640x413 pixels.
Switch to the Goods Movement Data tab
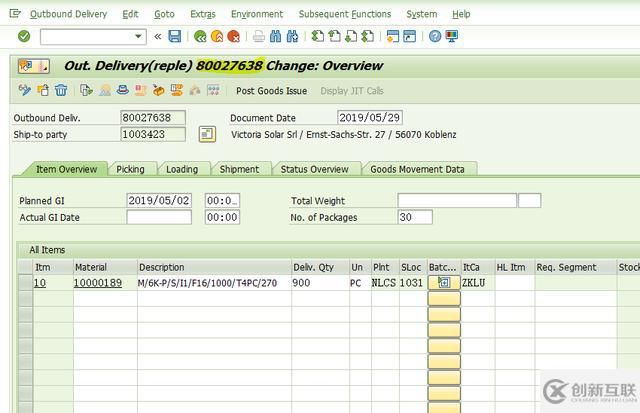[418, 169]
